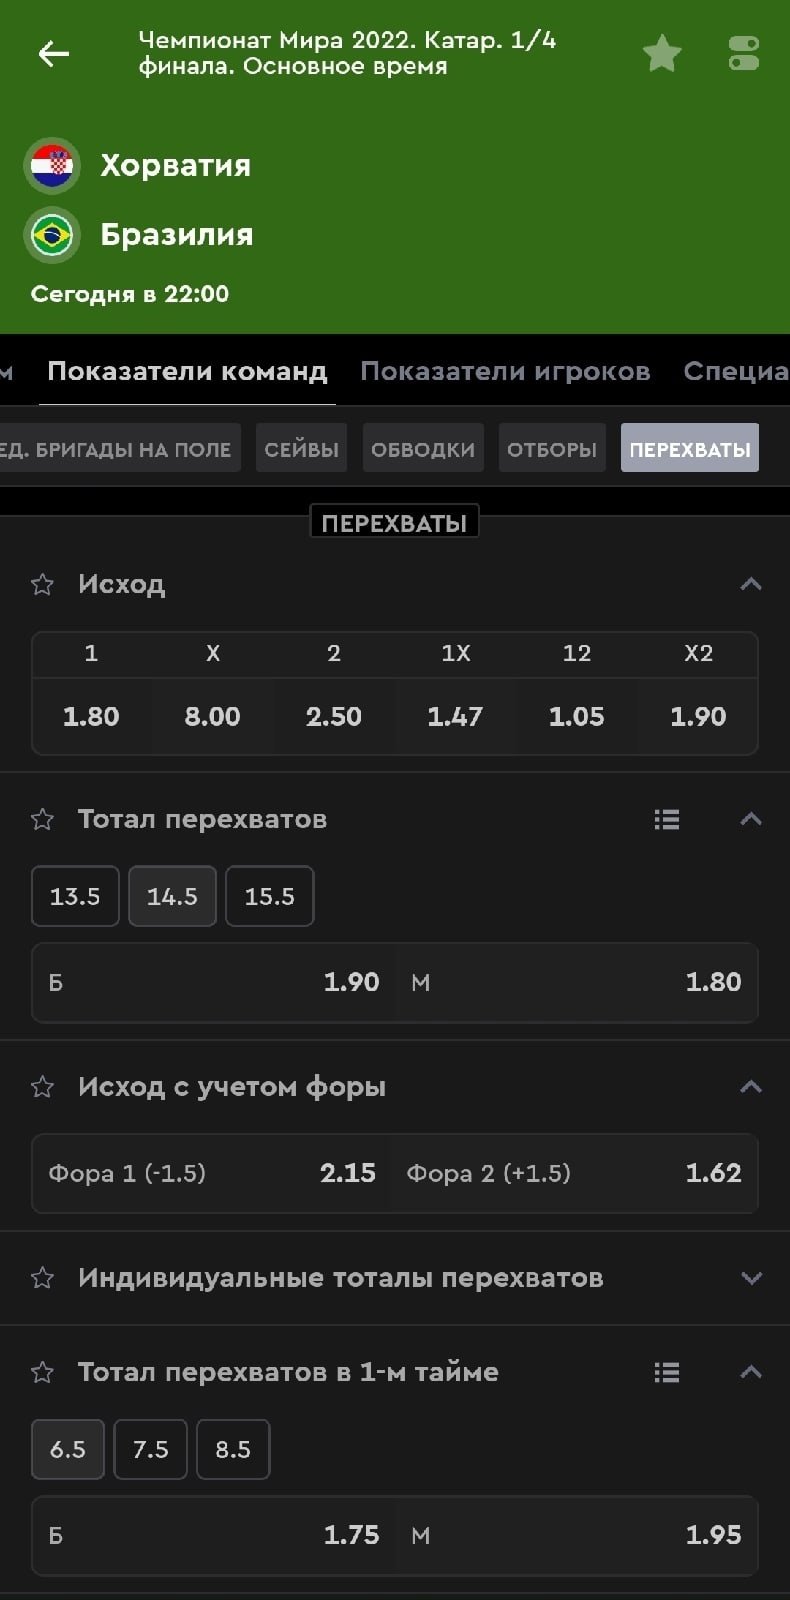Viewport: 790px width, 1600px height.
Task: Switch to Показатели игроков tab
Action: click(505, 371)
